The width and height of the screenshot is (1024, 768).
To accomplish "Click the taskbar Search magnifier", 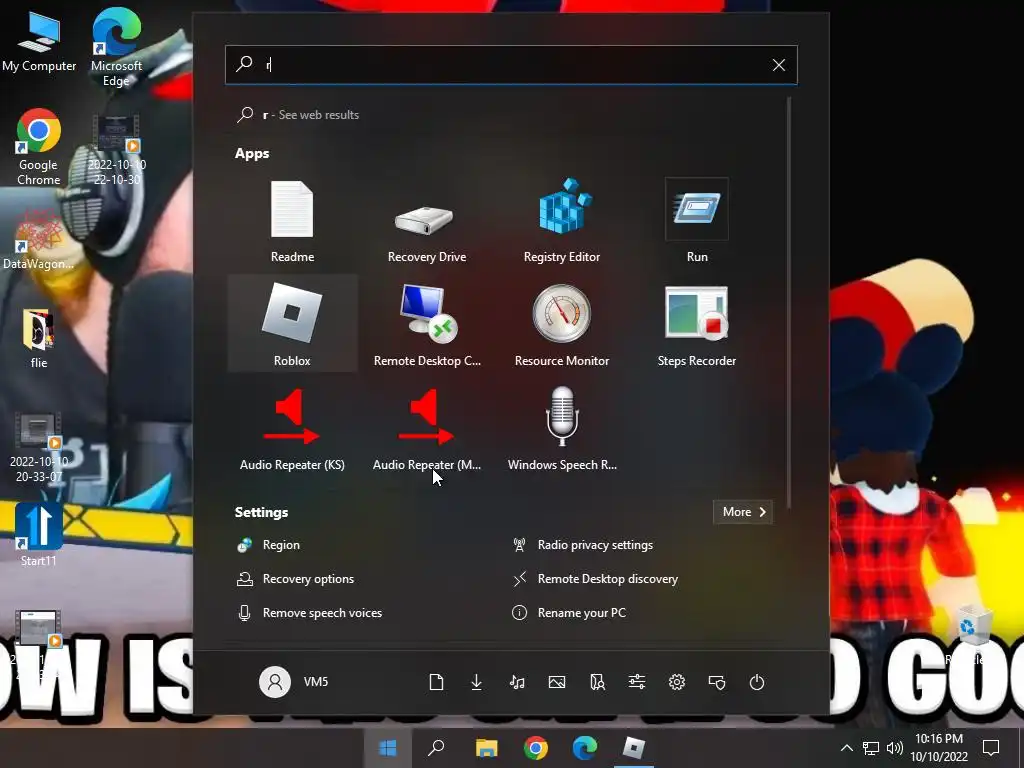I will tap(436, 748).
